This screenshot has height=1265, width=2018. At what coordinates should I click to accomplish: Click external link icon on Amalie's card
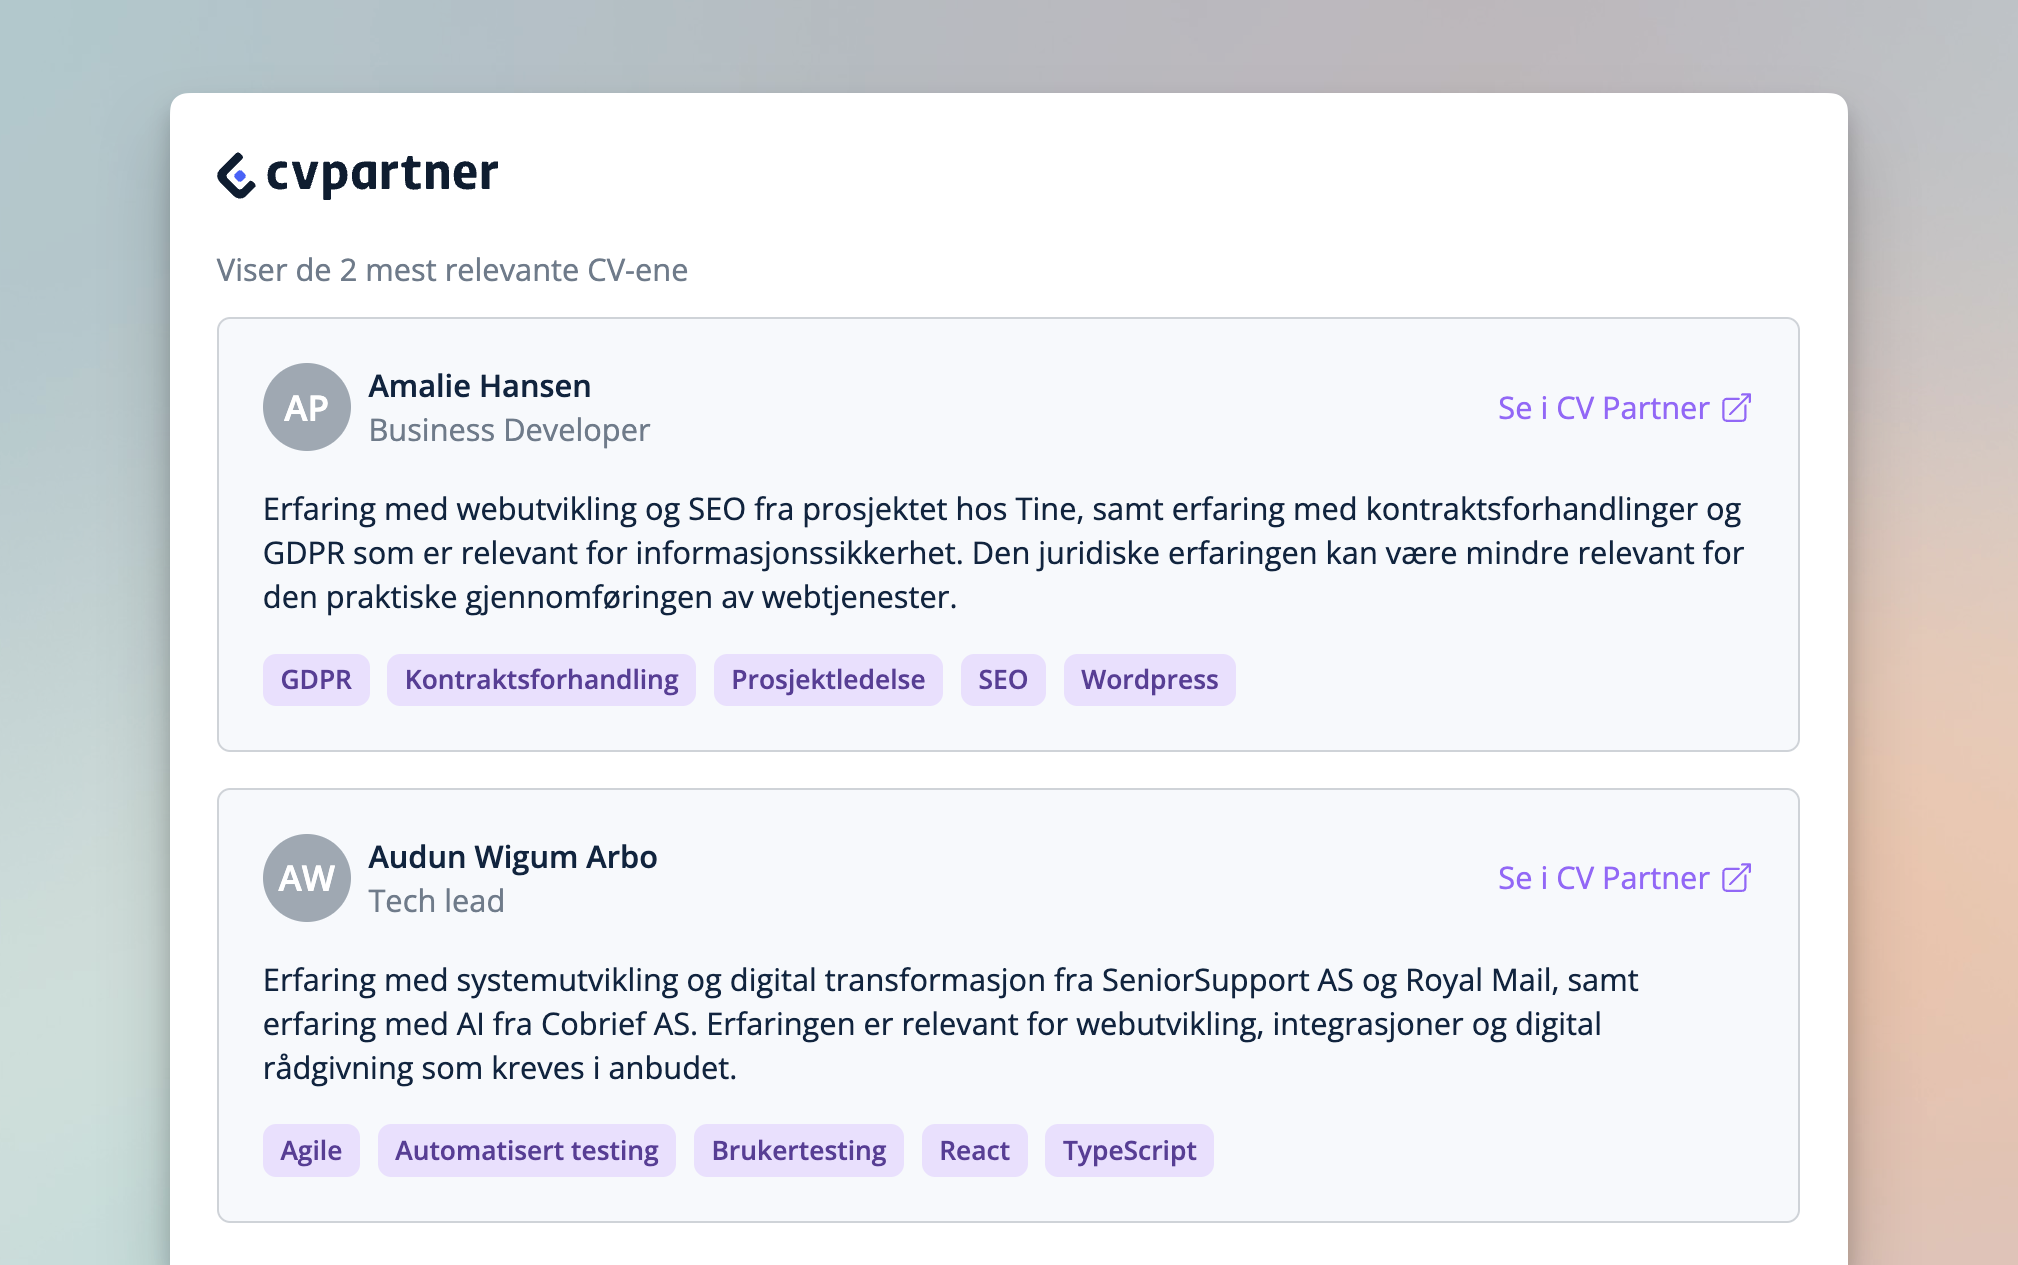click(1736, 408)
